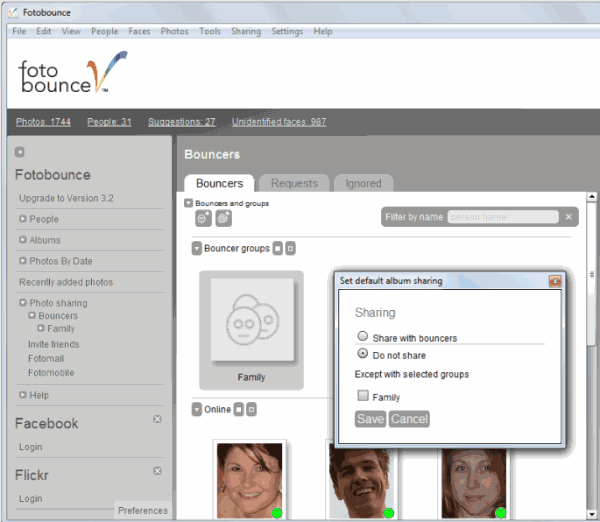Click first square icon beside Online

click(239, 410)
